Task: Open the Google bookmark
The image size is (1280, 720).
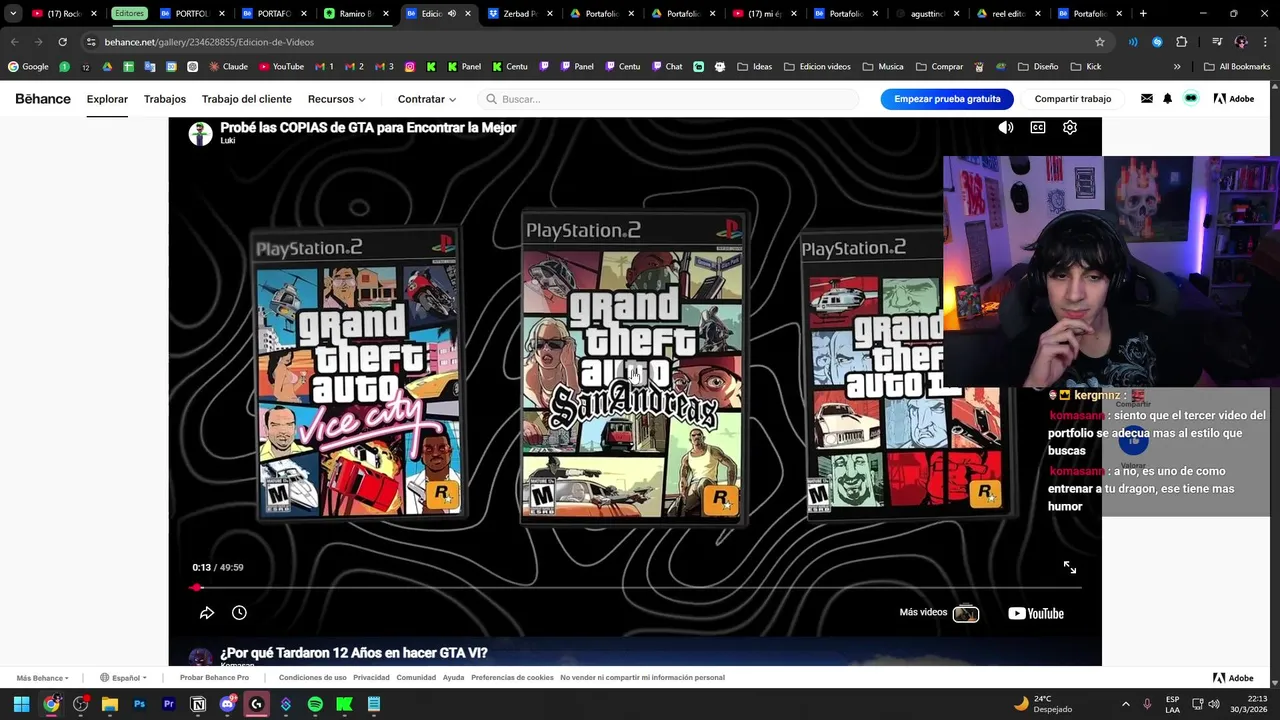Action: point(28,67)
